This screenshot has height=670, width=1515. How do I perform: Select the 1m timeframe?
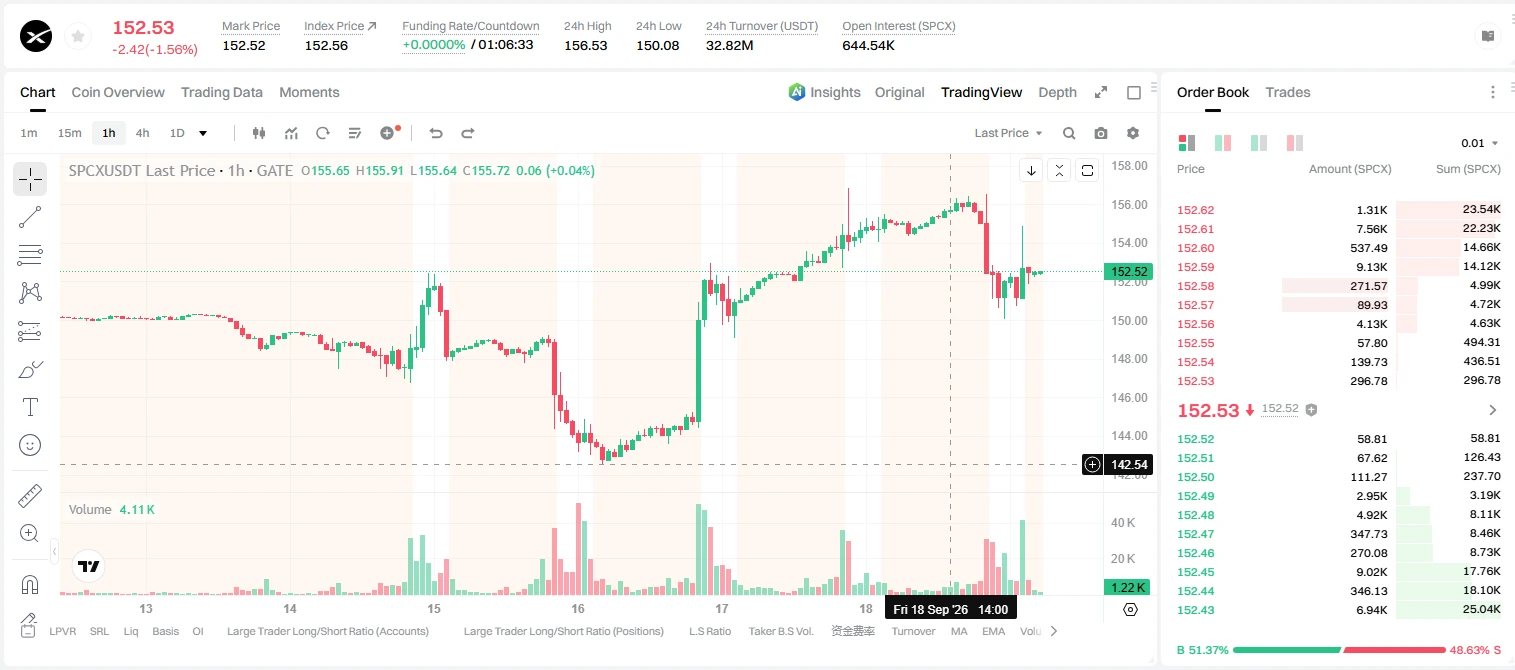(x=29, y=133)
